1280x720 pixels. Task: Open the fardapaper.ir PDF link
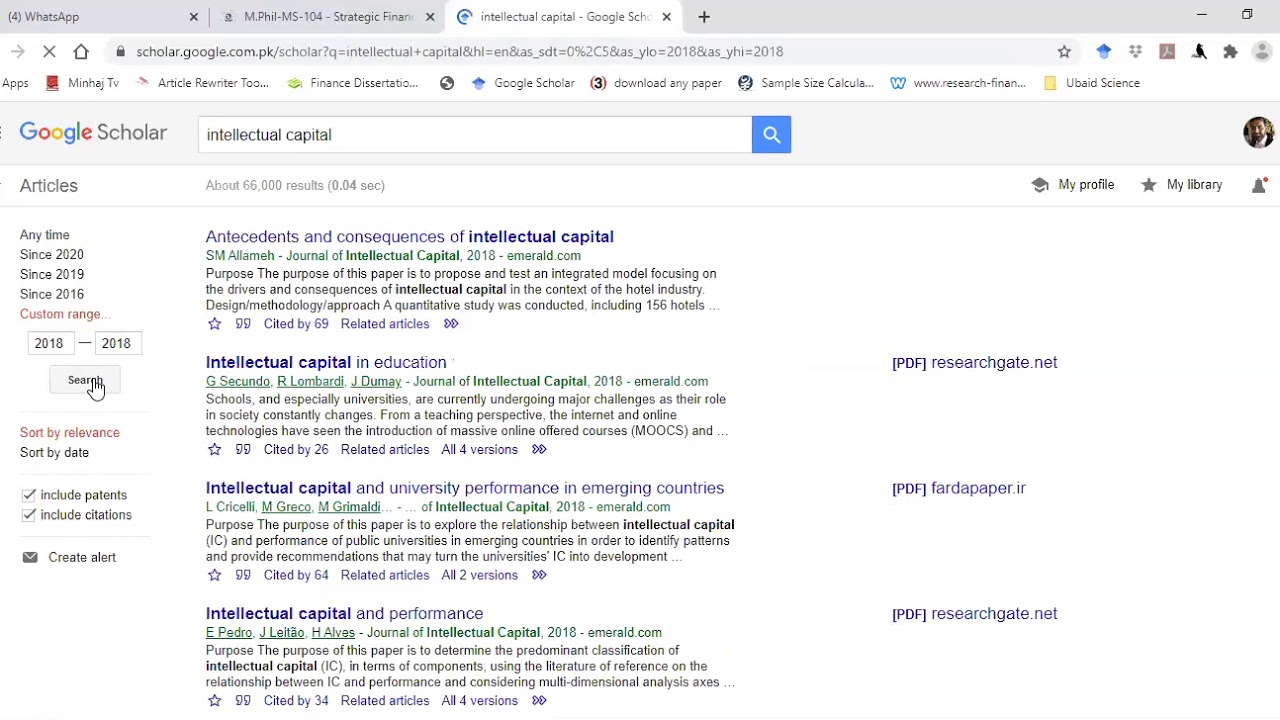click(x=959, y=488)
